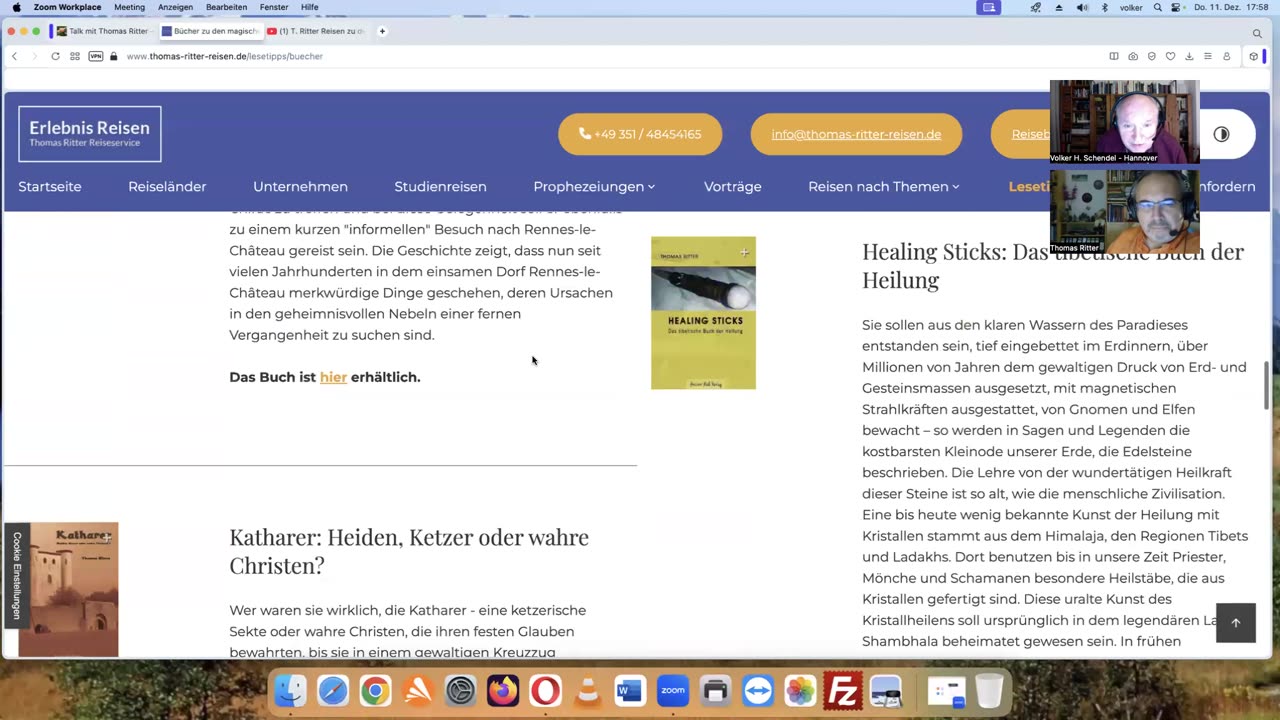Viewport: 1280px width, 720px height.
Task: Open the Fenster menu
Action: tap(274, 7)
